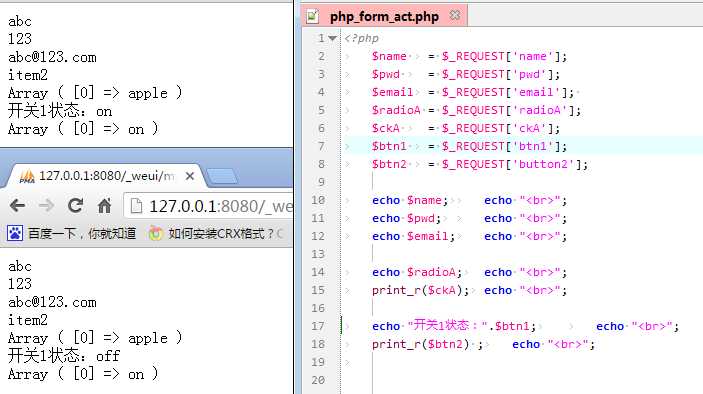Click line number 7 in the gutter
Screen dimensions: 703x394
tap(321, 146)
